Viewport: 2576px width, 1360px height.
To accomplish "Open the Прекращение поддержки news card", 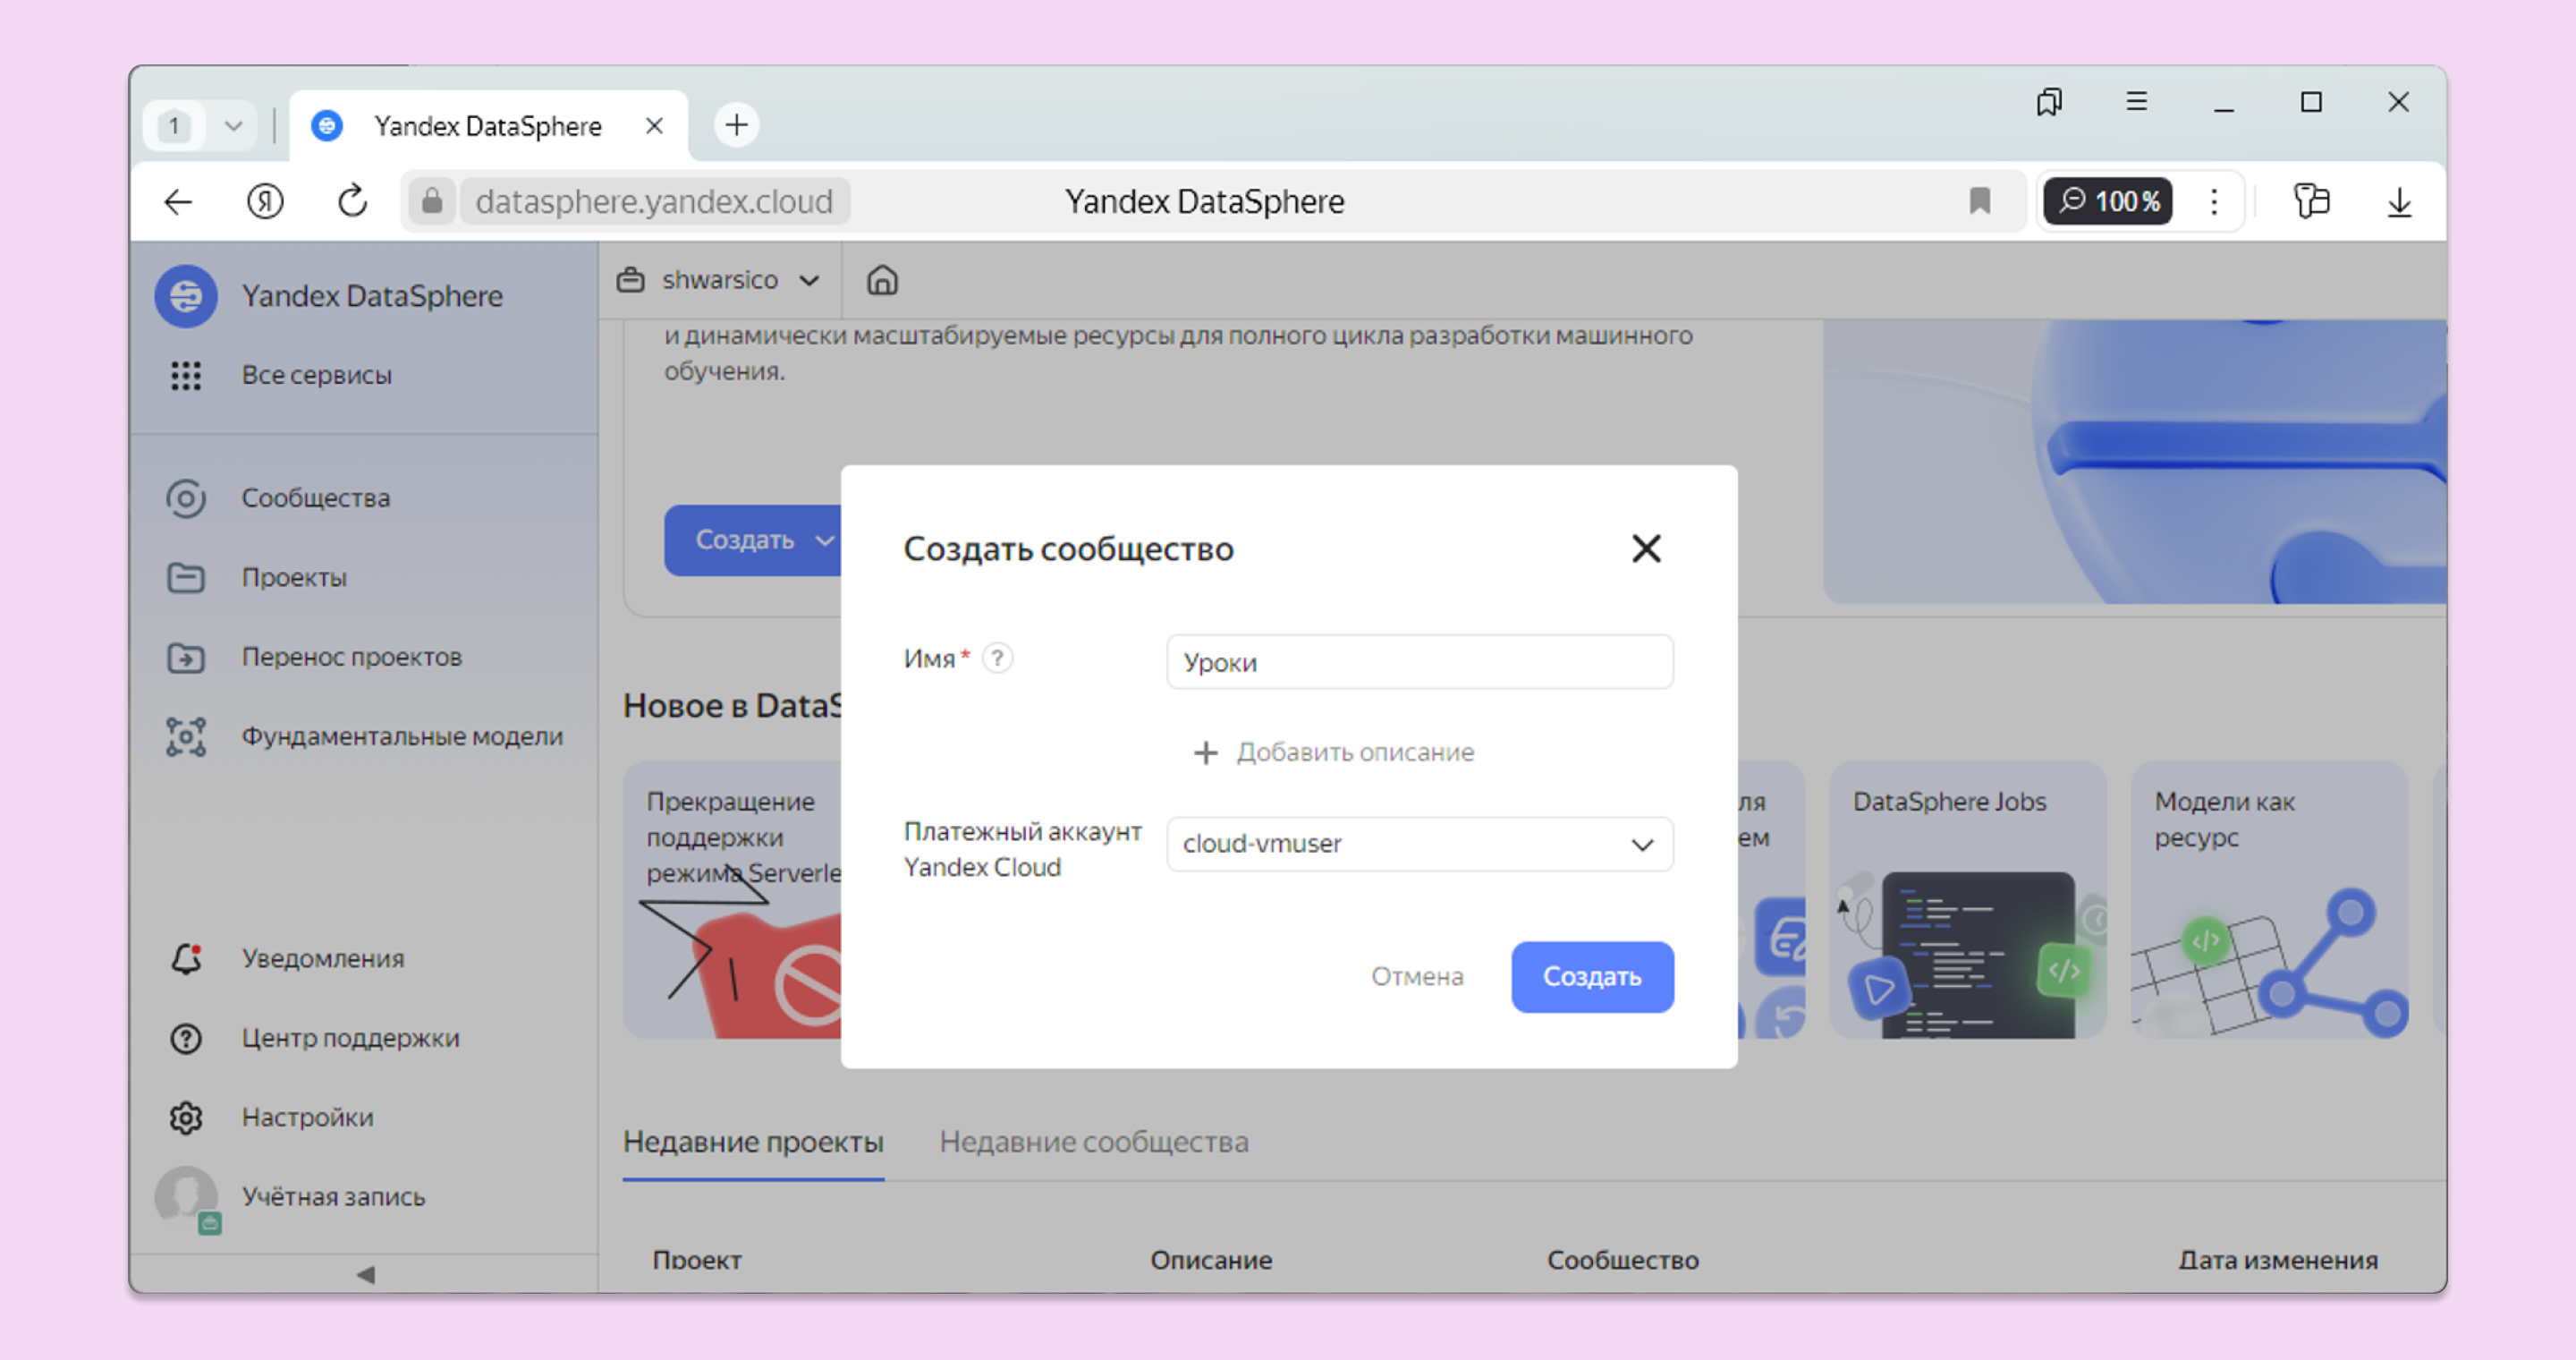I will [732, 899].
